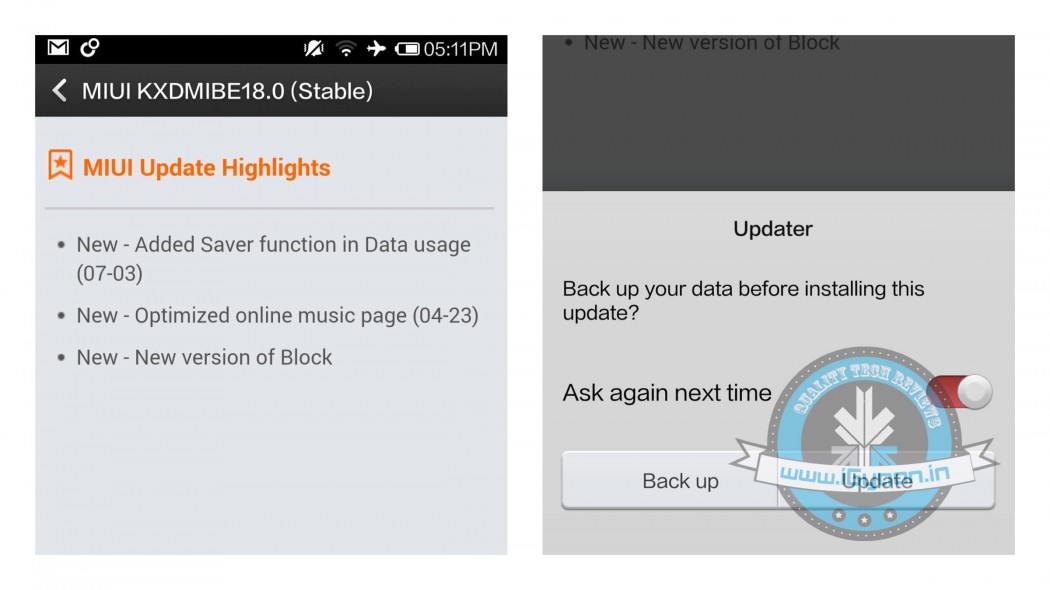The height and width of the screenshot is (590, 1050).
Task: Tap the MIUI KXDMIBE18.0 (Stable) title
Action: point(227,91)
